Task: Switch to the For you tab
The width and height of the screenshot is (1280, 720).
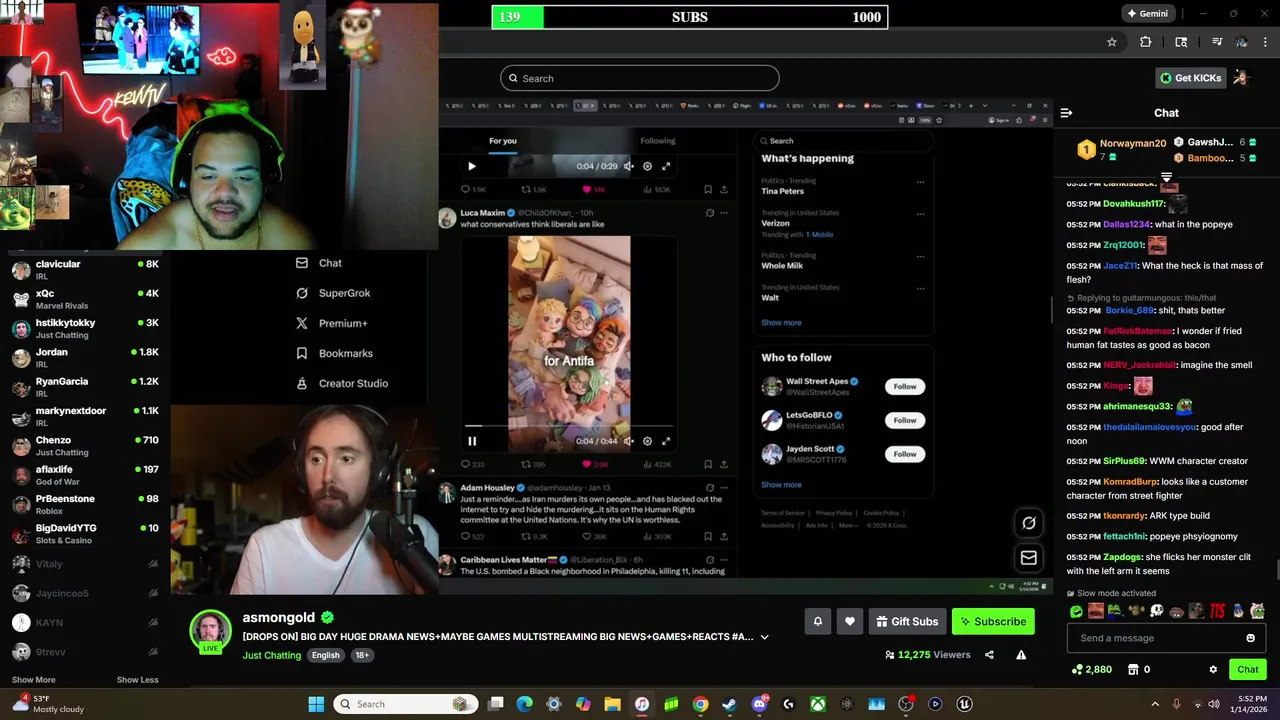Action: 503,141
